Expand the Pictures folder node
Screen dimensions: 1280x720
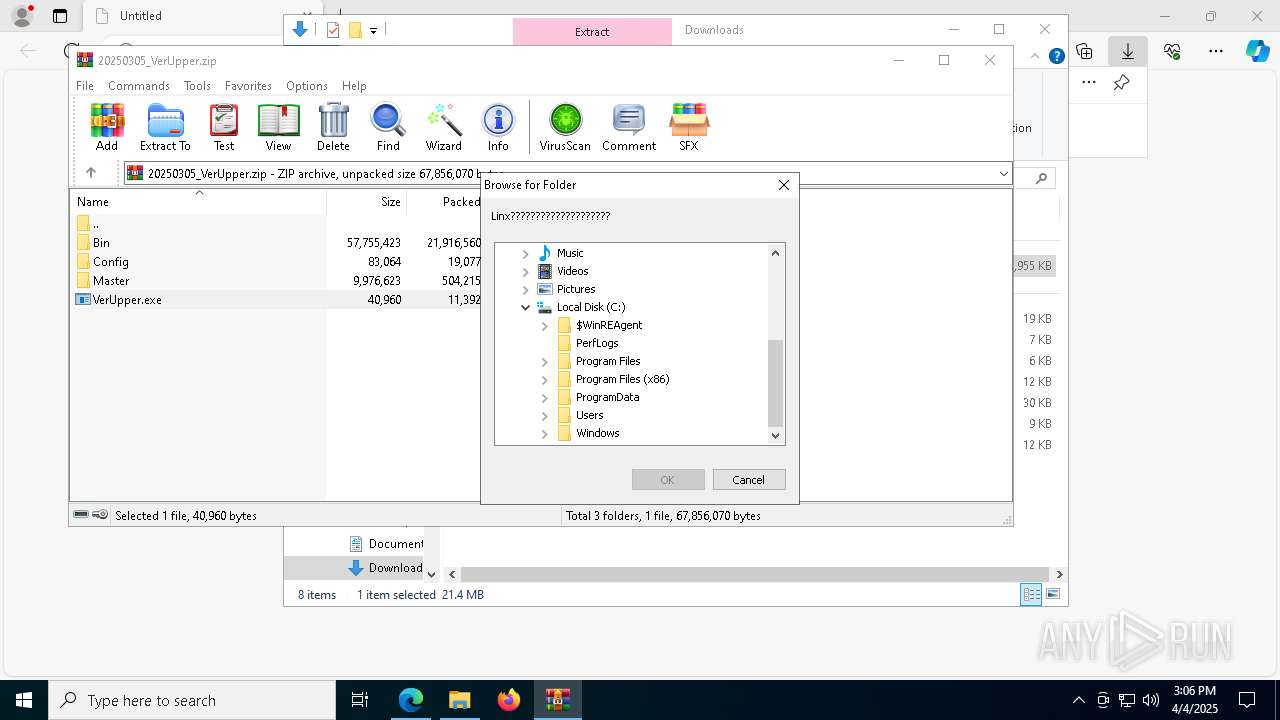coord(526,289)
